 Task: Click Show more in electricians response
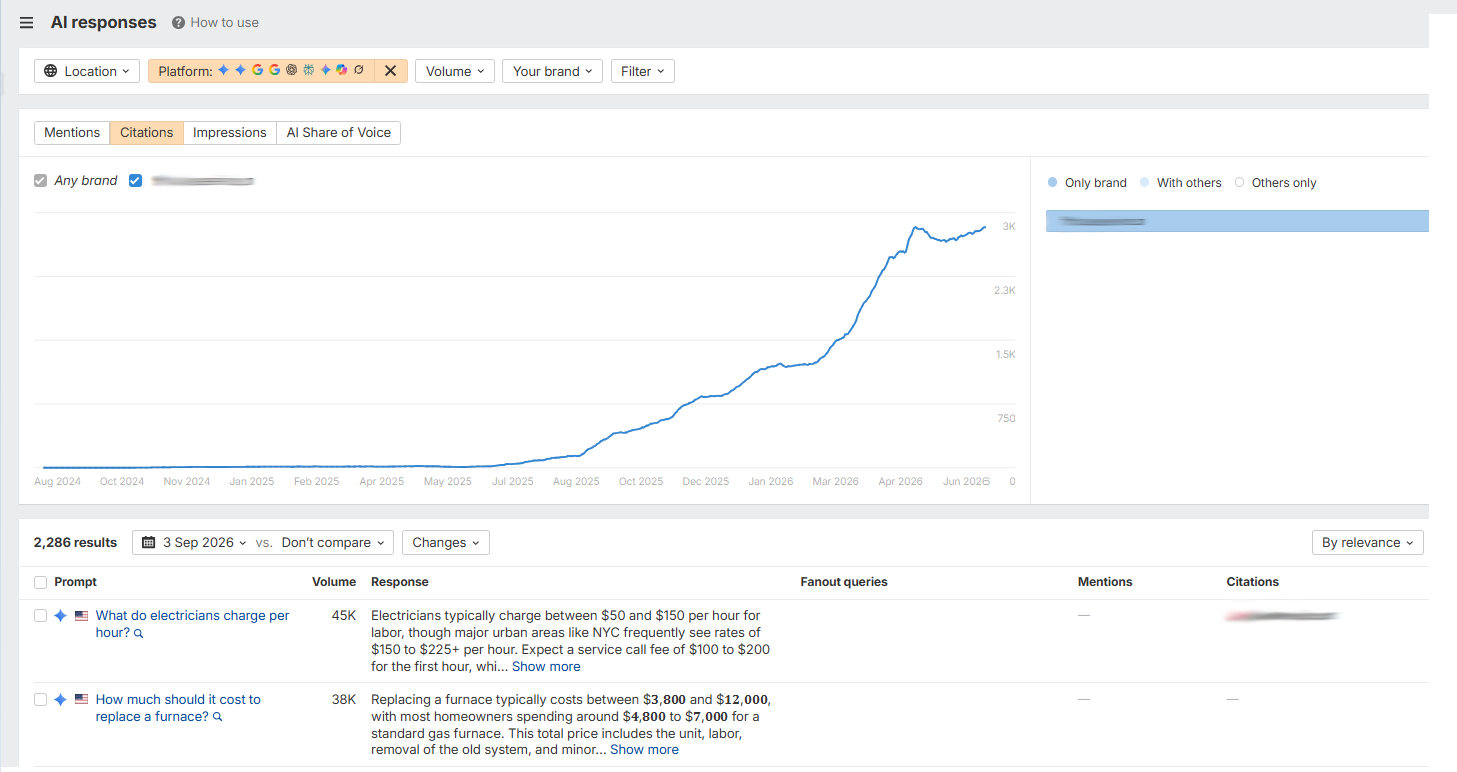pos(546,666)
